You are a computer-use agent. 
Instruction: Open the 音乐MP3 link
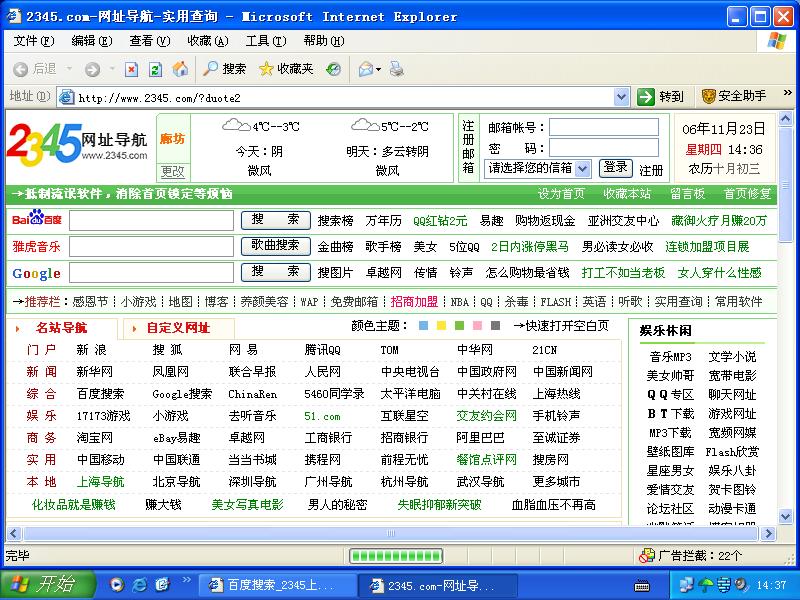point(670,357)
